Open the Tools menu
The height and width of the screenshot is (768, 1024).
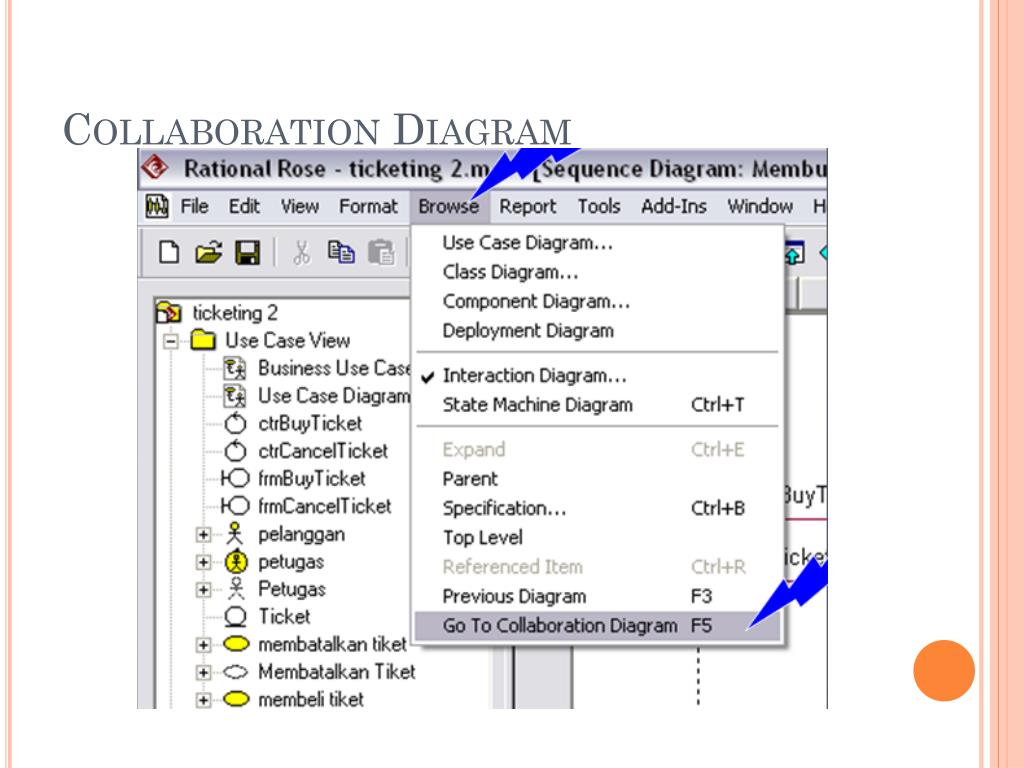pos(599,206)
